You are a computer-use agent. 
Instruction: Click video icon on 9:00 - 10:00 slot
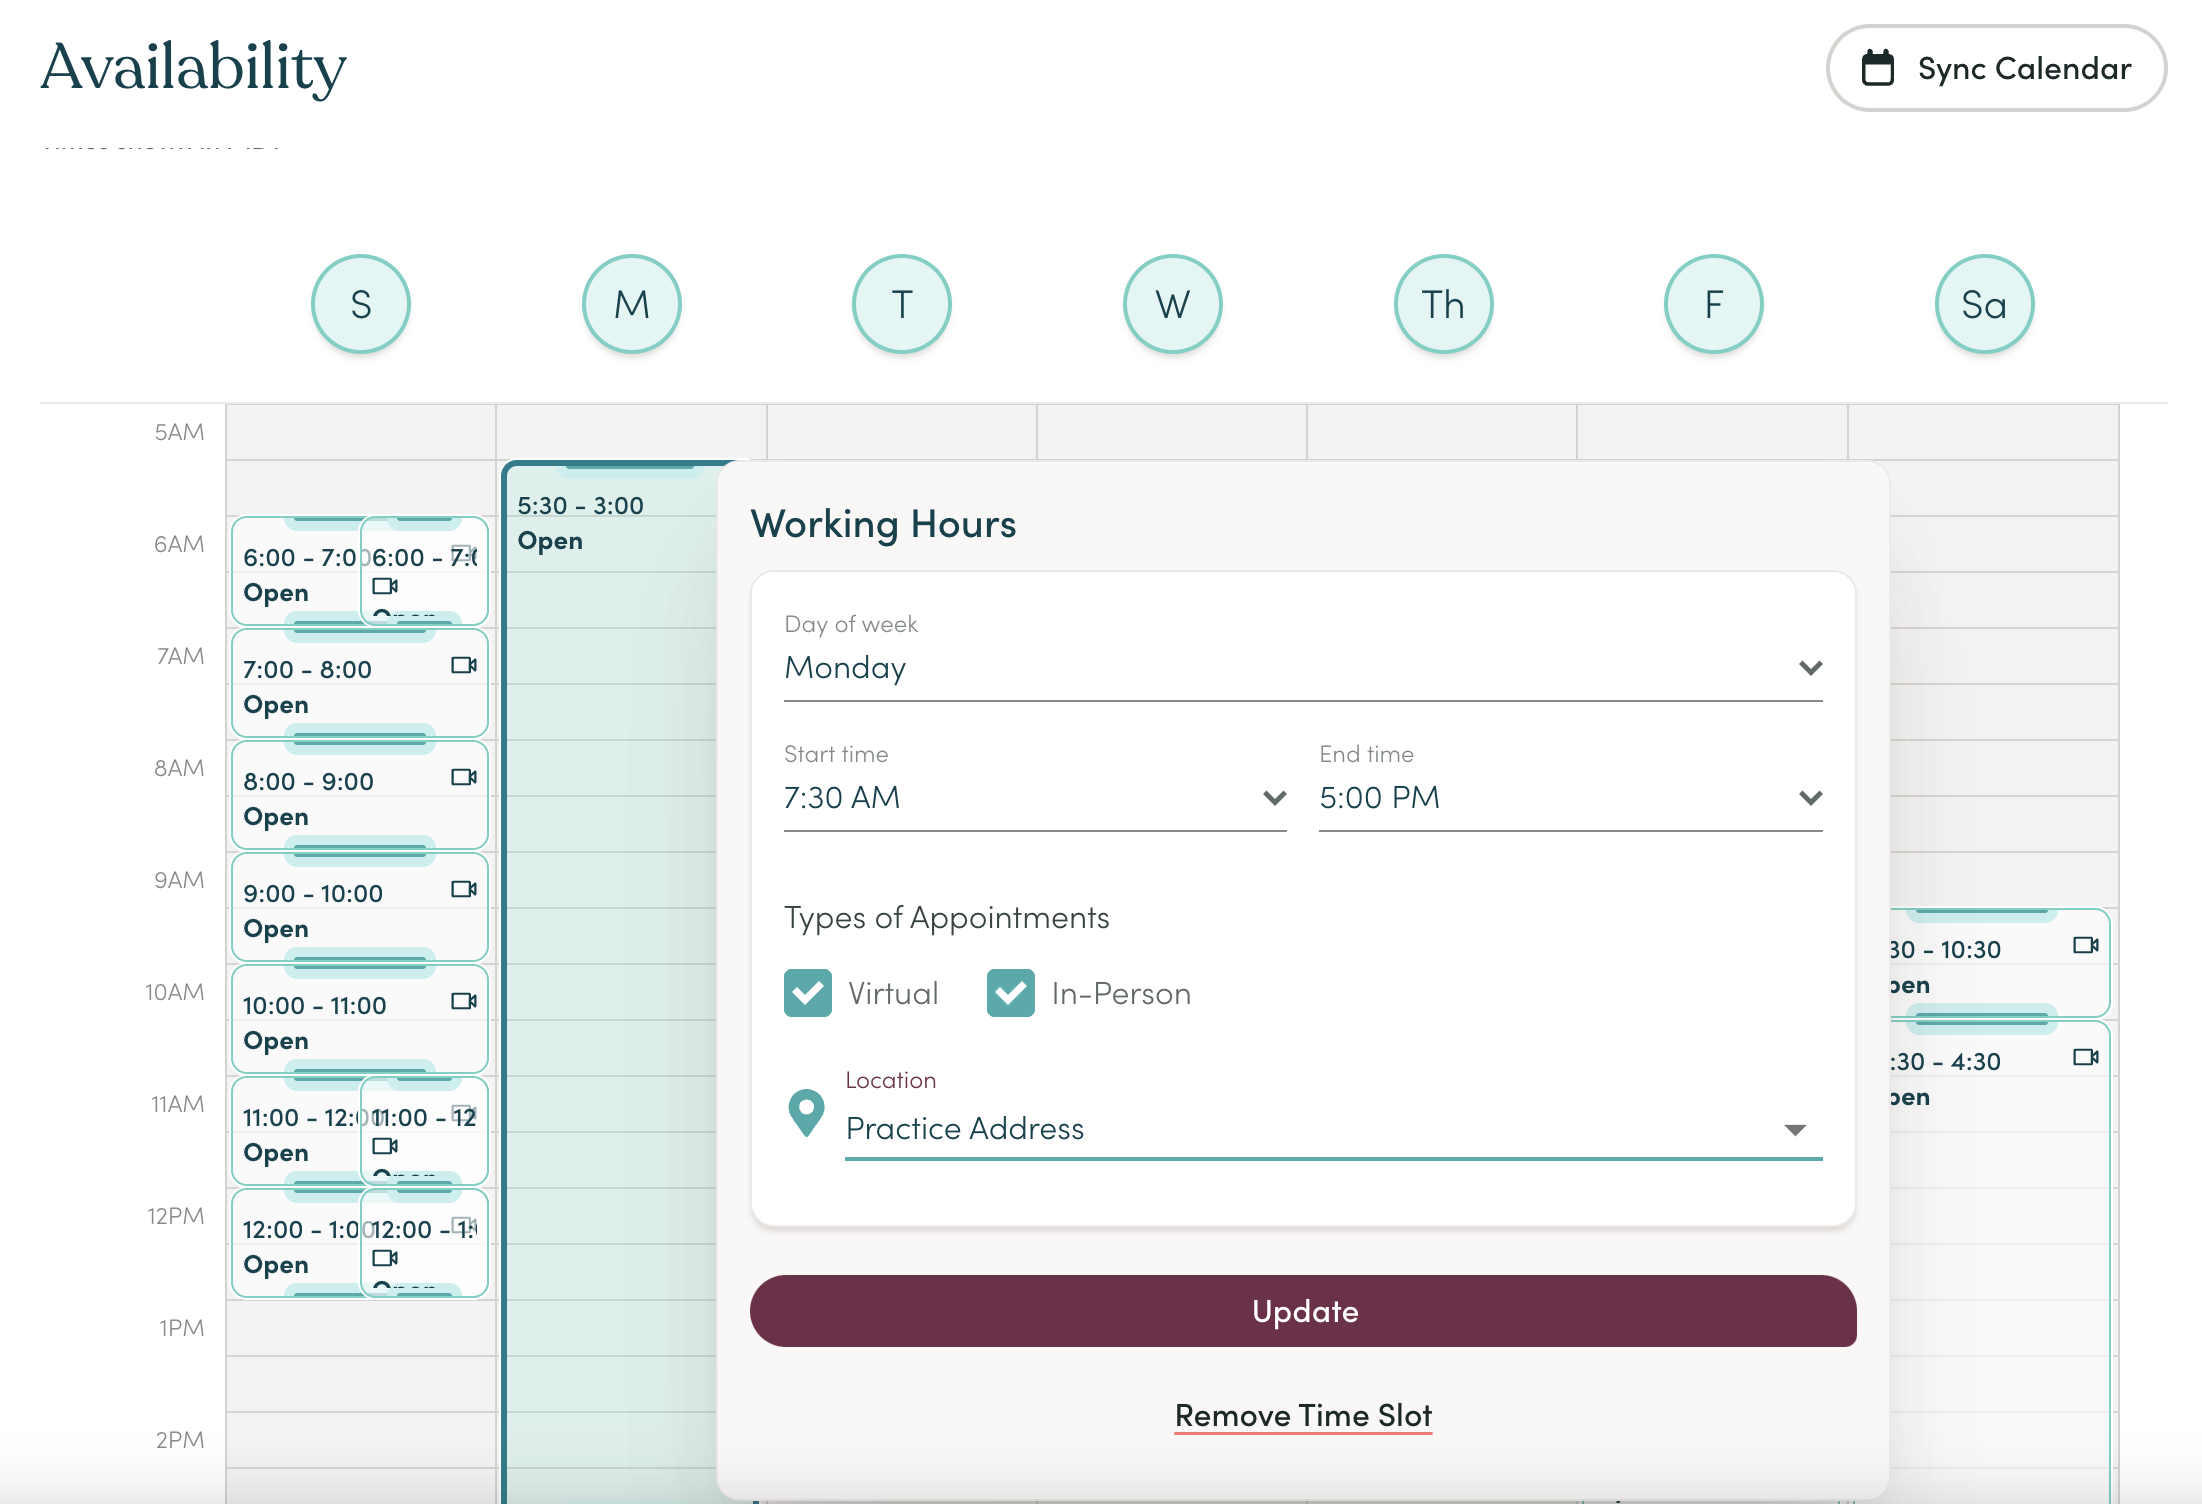(x=464, y=889)
